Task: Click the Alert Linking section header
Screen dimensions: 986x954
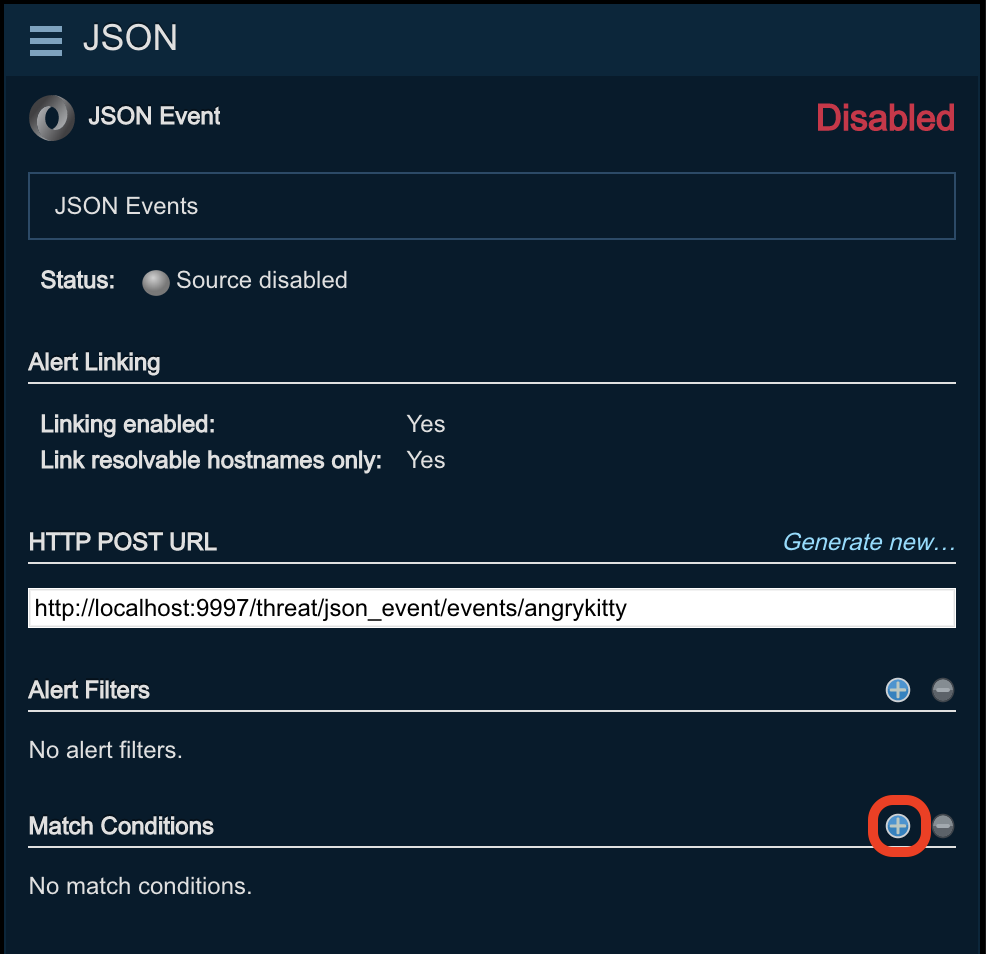Action: [94, 362]
